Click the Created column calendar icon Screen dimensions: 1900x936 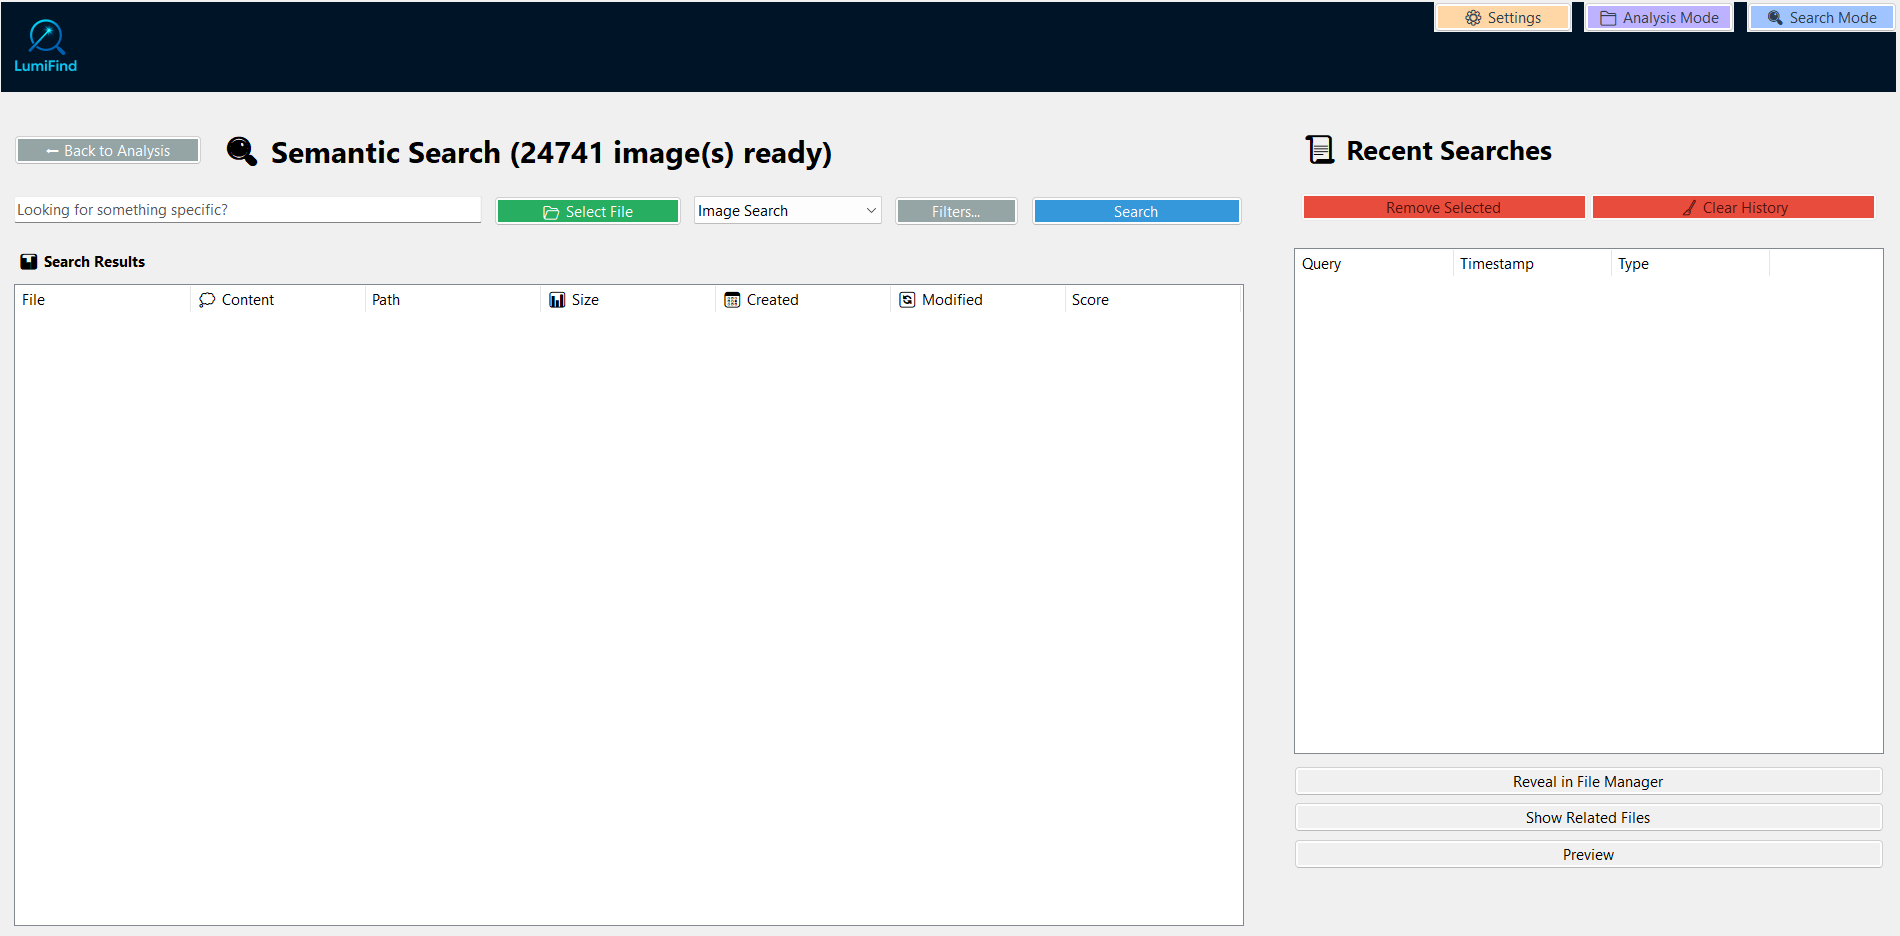click(732, 300)
